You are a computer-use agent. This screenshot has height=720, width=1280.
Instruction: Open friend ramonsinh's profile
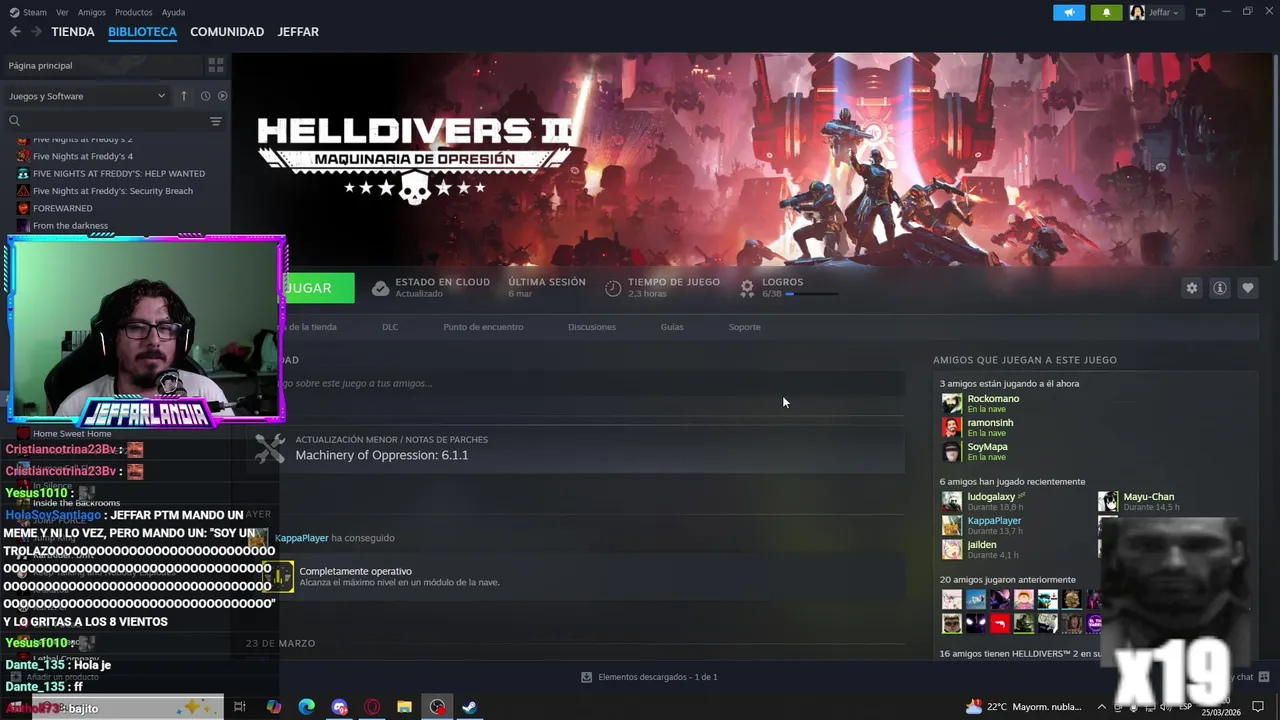click(x=990, y=423)
